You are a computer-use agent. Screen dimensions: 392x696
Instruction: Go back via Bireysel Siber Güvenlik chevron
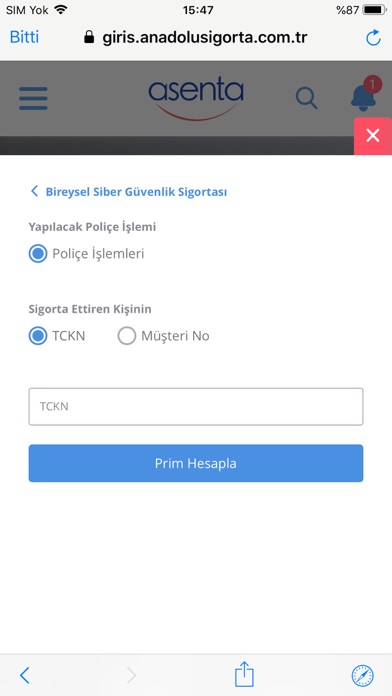pos(34,191)
